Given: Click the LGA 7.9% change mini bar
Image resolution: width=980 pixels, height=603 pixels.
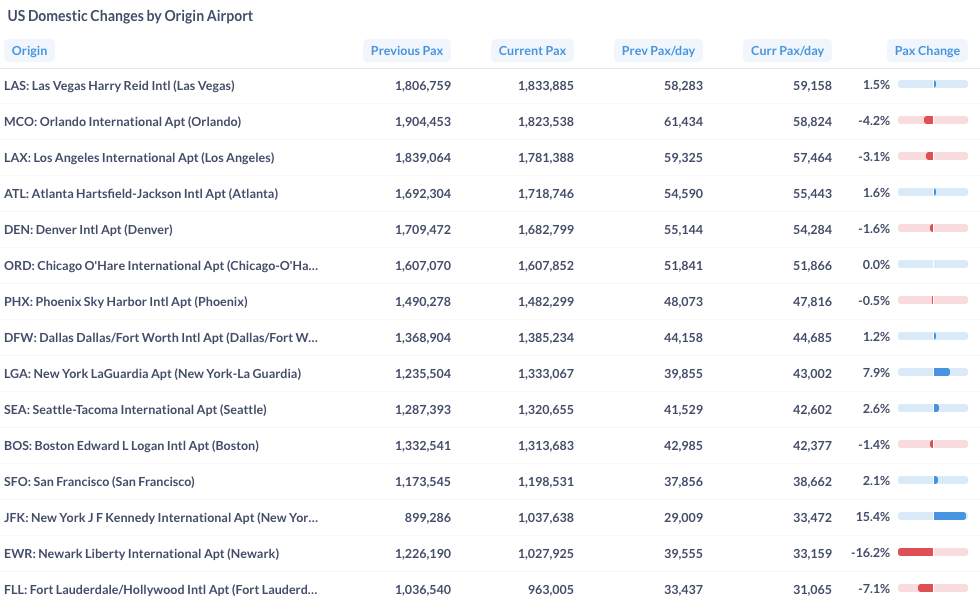Looking at the screenshot, I should click(x=933, y=372).
